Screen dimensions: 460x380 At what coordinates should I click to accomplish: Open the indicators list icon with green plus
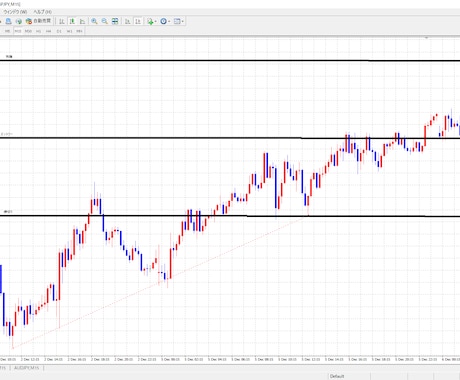tap(150, 21)
